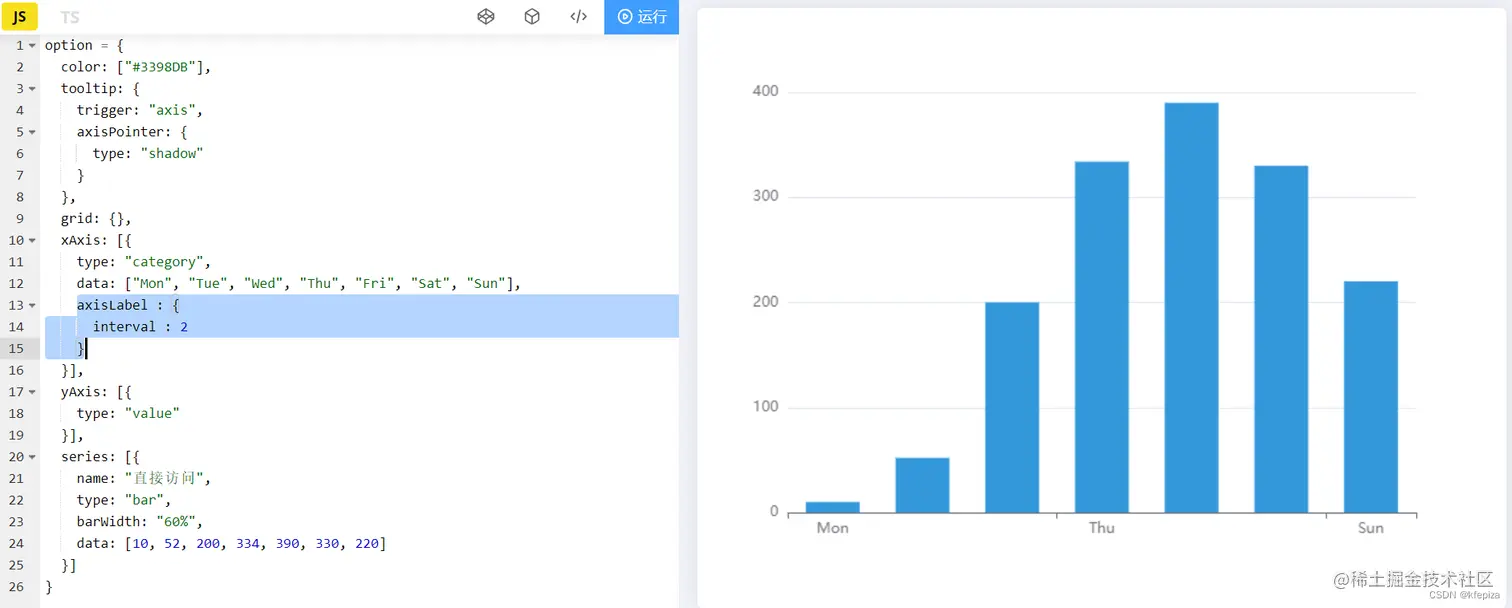Collapse the tooltip block fold arrow on line 3
Image resolution: width=1512 pixels, height=608 pixels.
click(32, 89)
